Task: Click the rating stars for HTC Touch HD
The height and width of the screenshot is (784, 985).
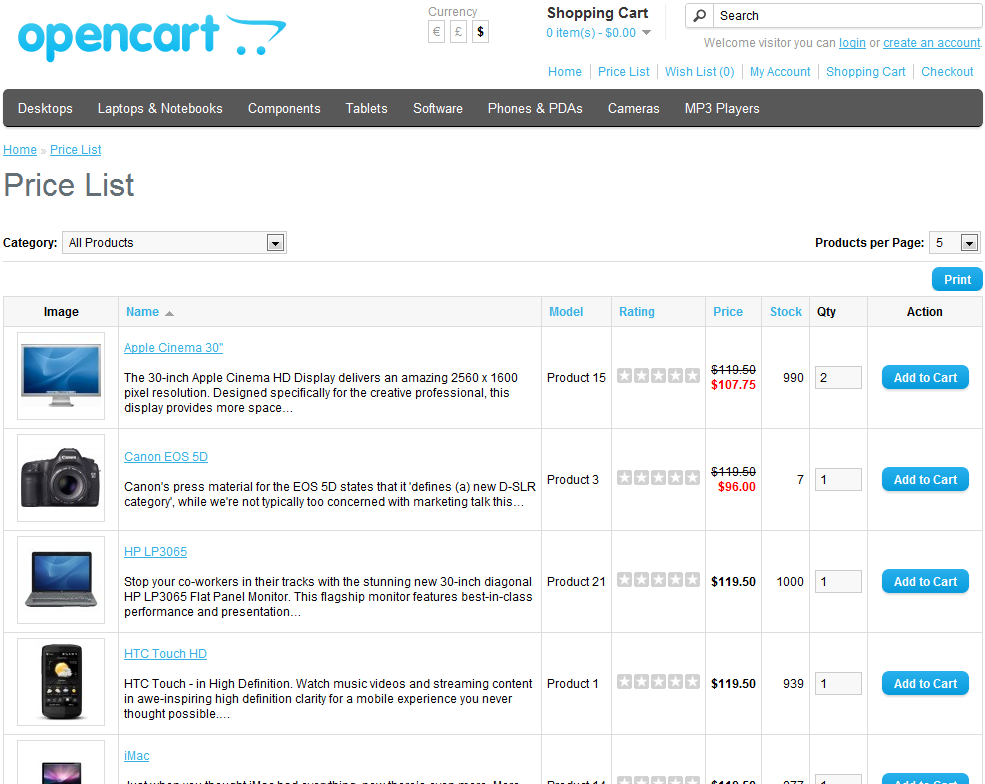Action: pos(658,682)
